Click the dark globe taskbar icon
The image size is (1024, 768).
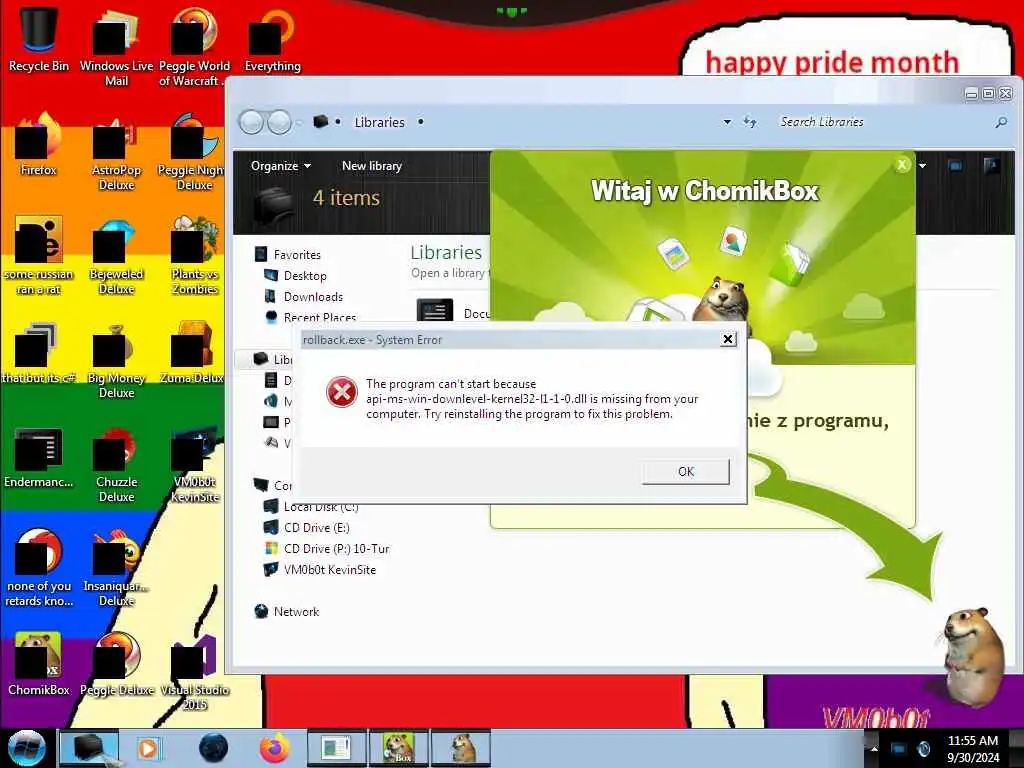point(214,748)
